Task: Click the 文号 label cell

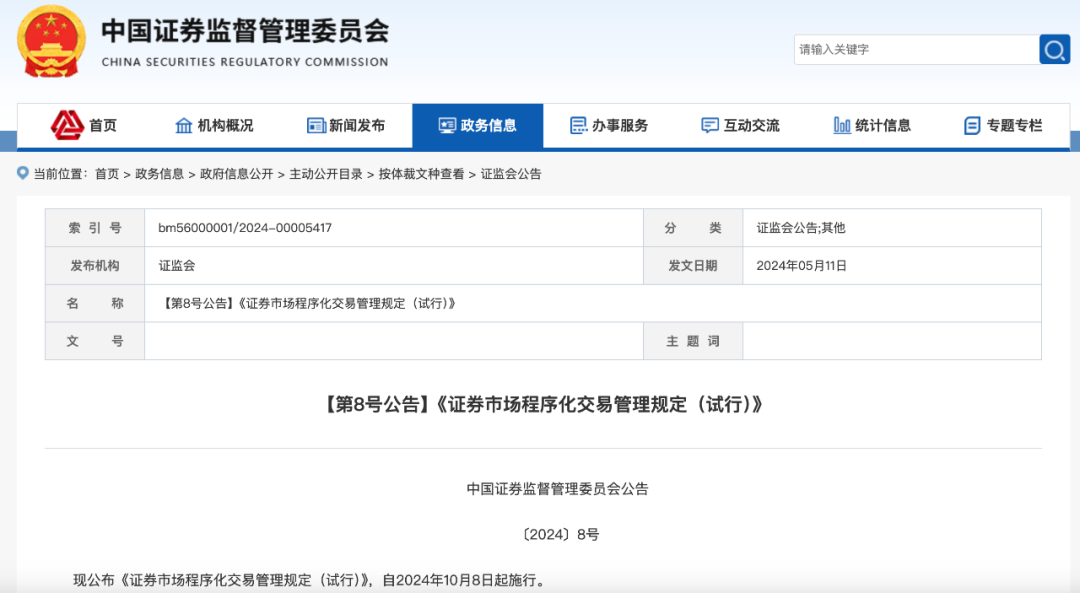Action: [95, 341]
